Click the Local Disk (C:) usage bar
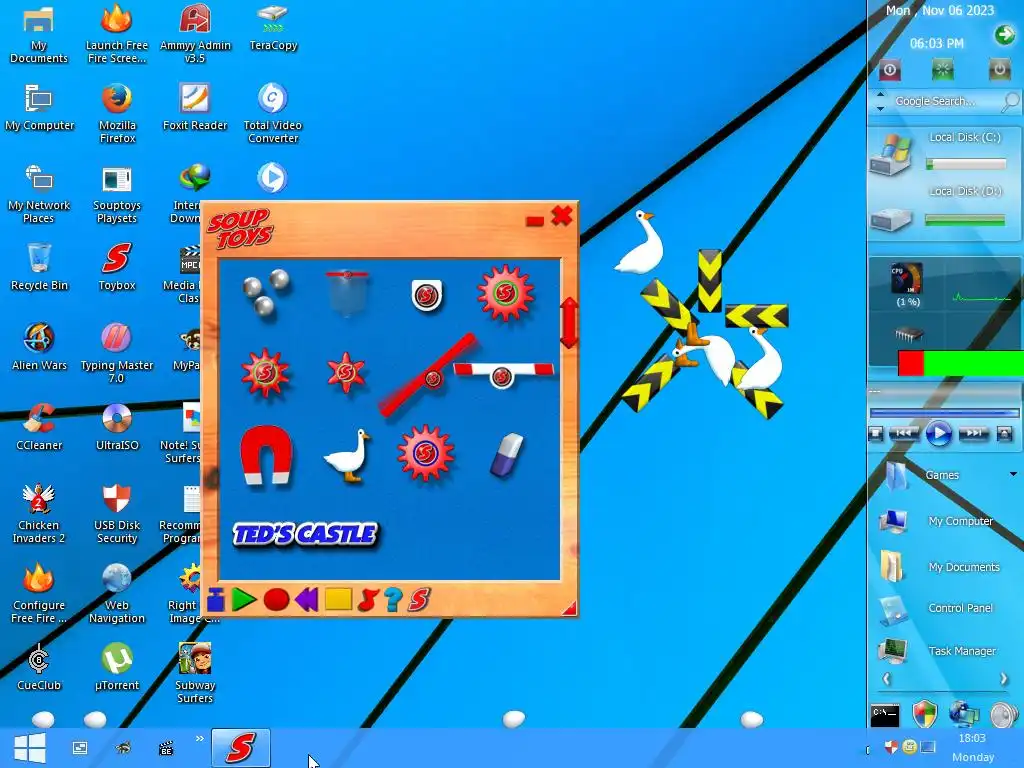 pyautogui.click(x=966, y=164)
